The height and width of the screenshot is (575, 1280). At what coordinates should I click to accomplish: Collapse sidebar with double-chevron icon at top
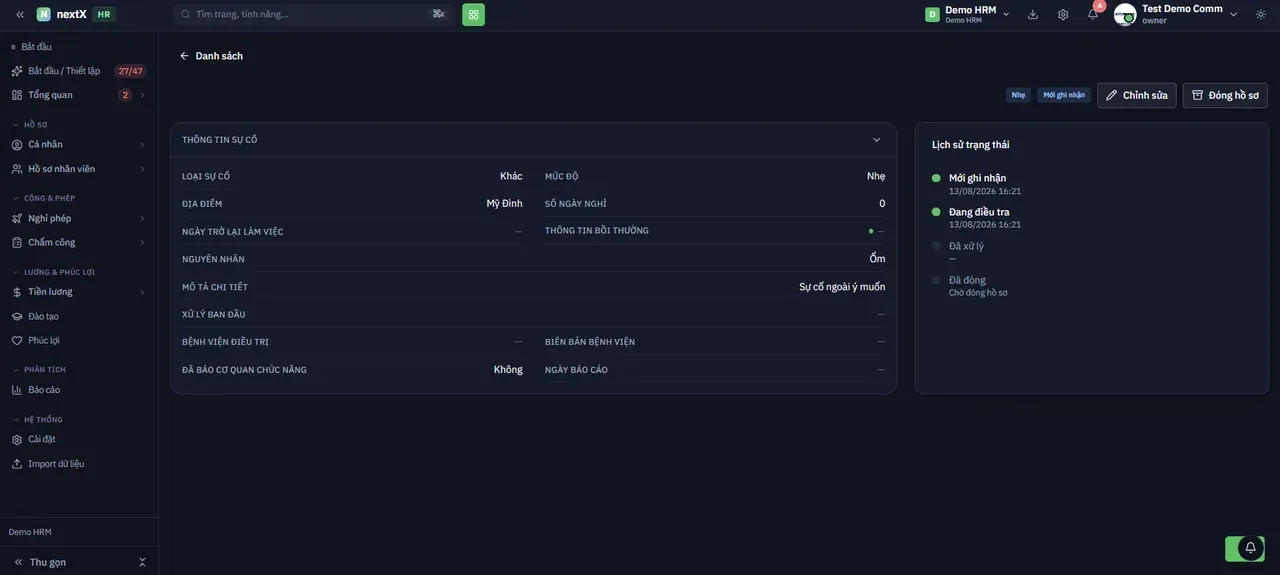tap(20, 14)
